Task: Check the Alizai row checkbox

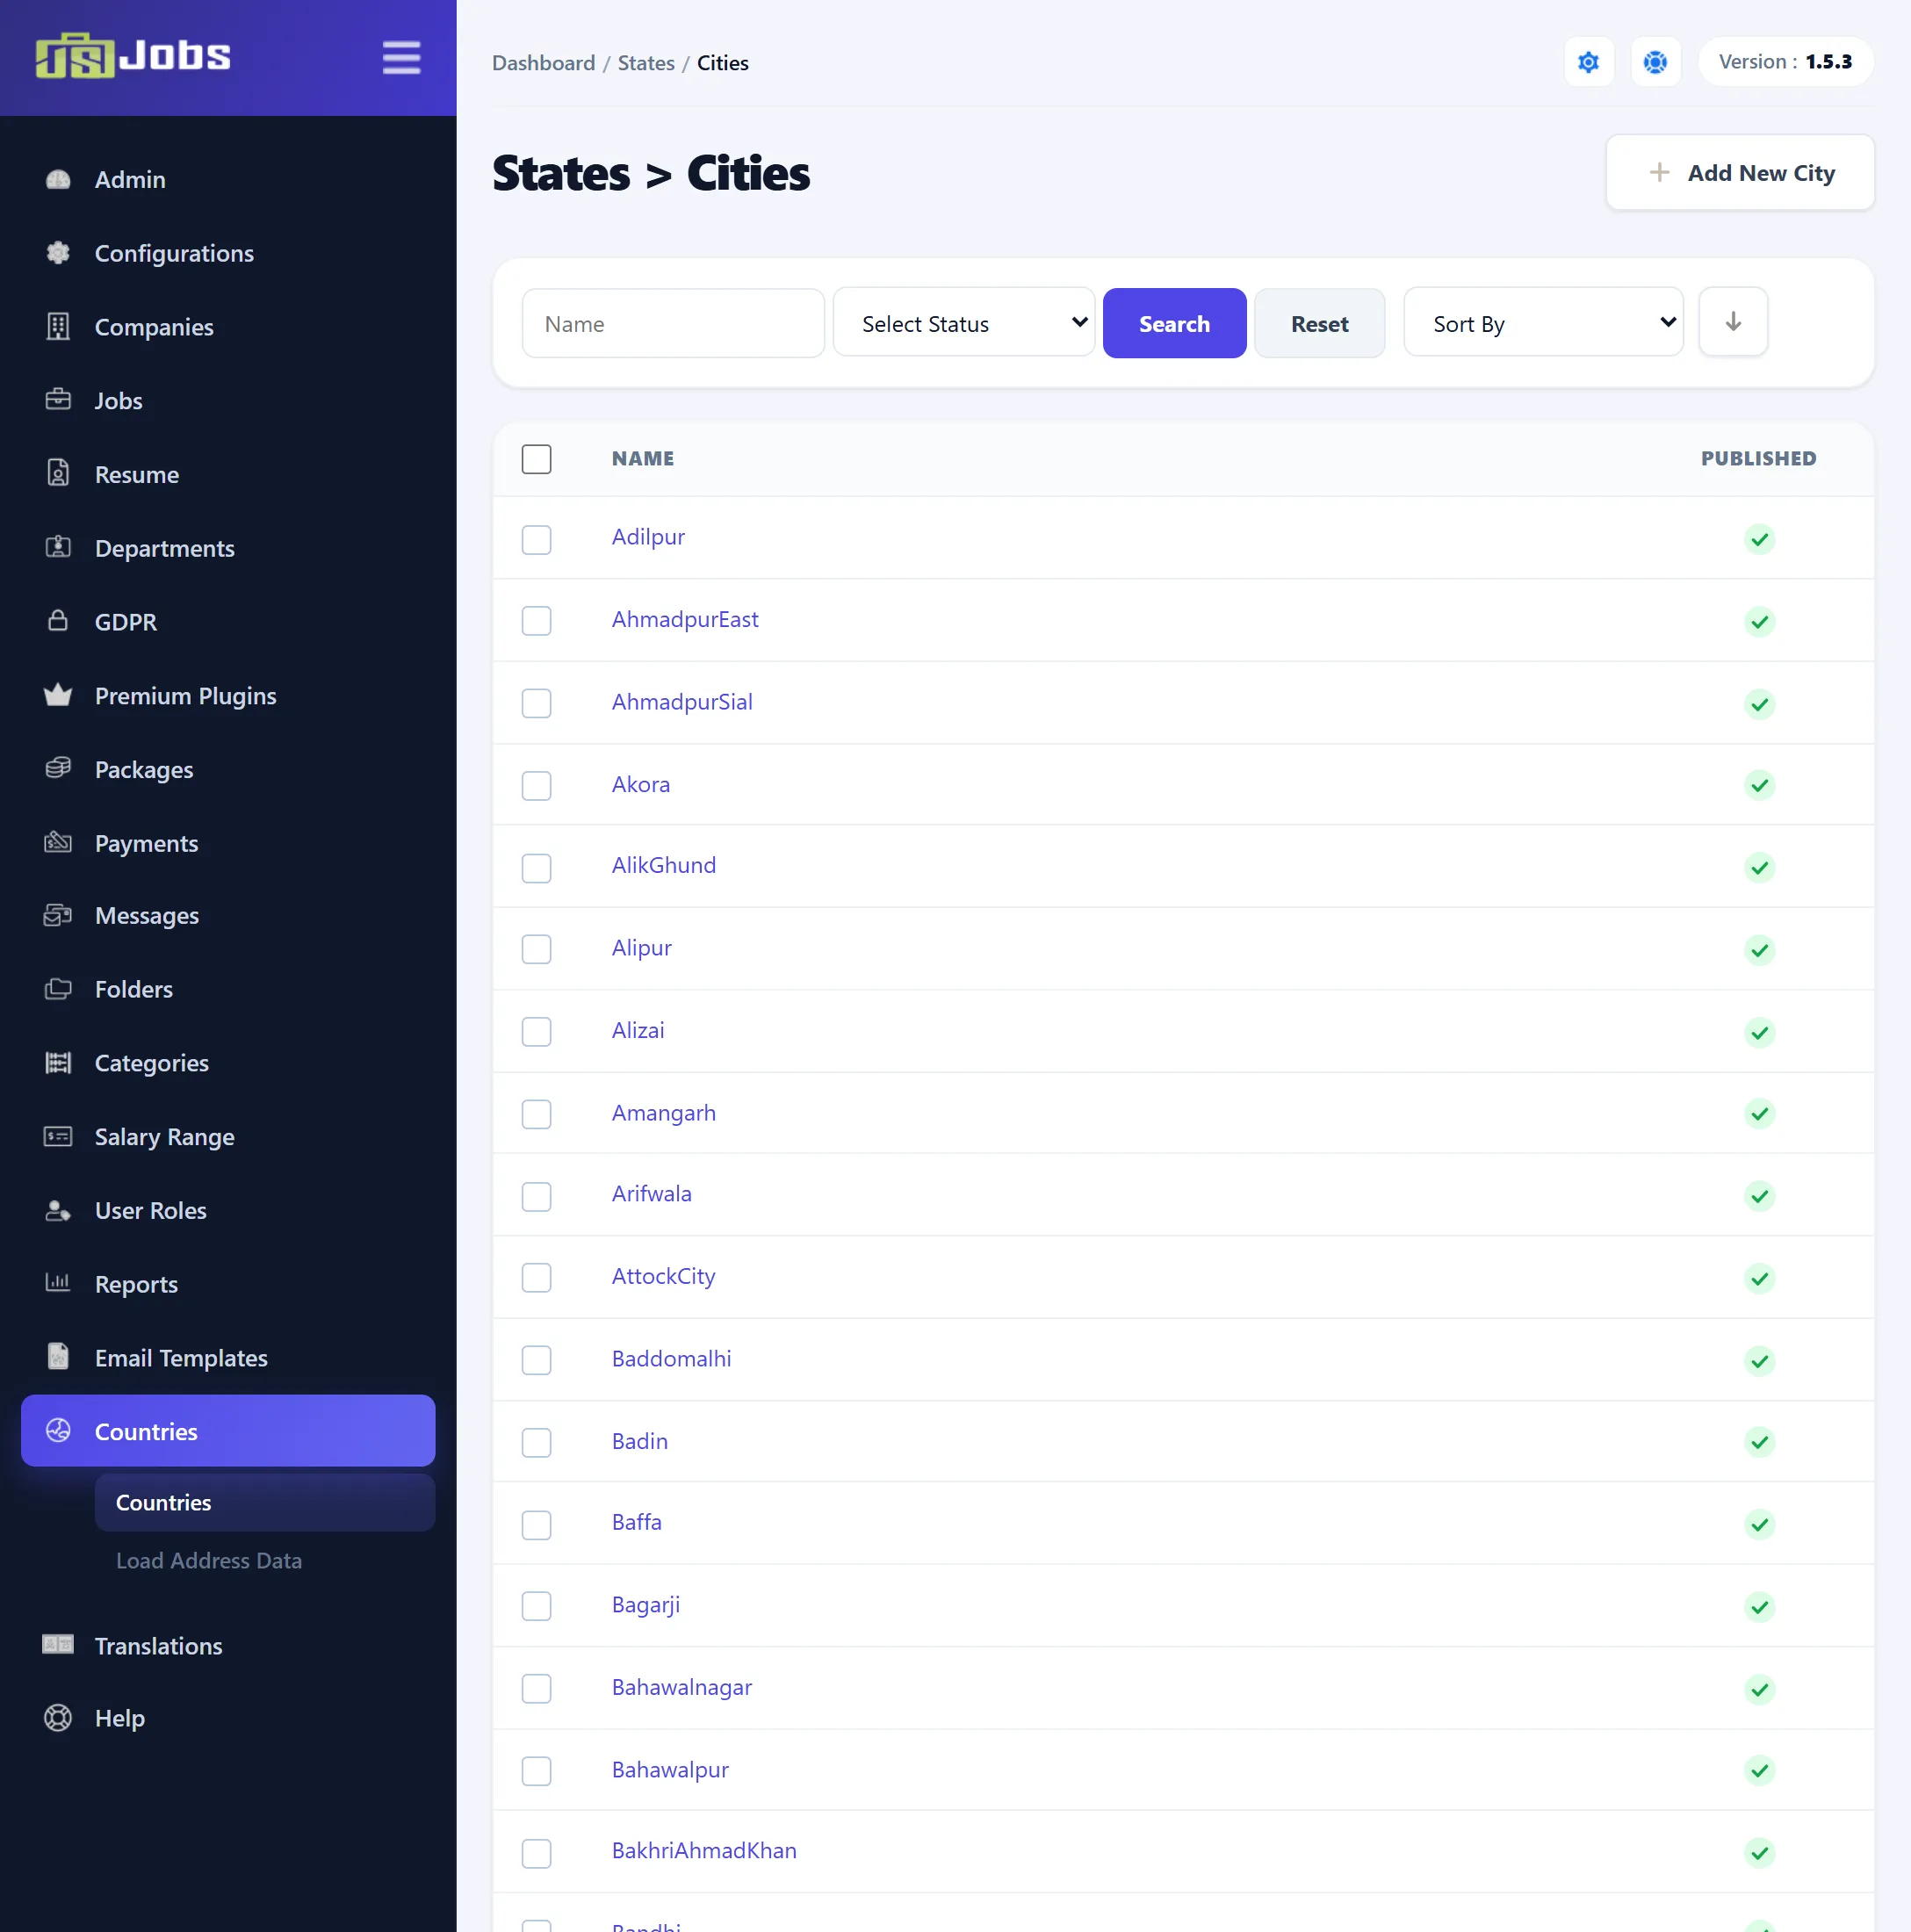Action: 536,1031
